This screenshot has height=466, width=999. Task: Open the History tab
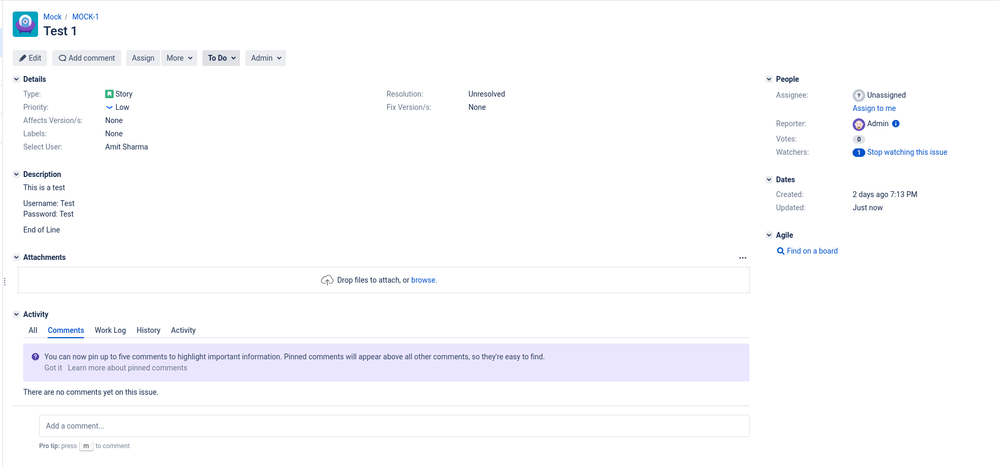pyautogui.click(x=148, y=330)
